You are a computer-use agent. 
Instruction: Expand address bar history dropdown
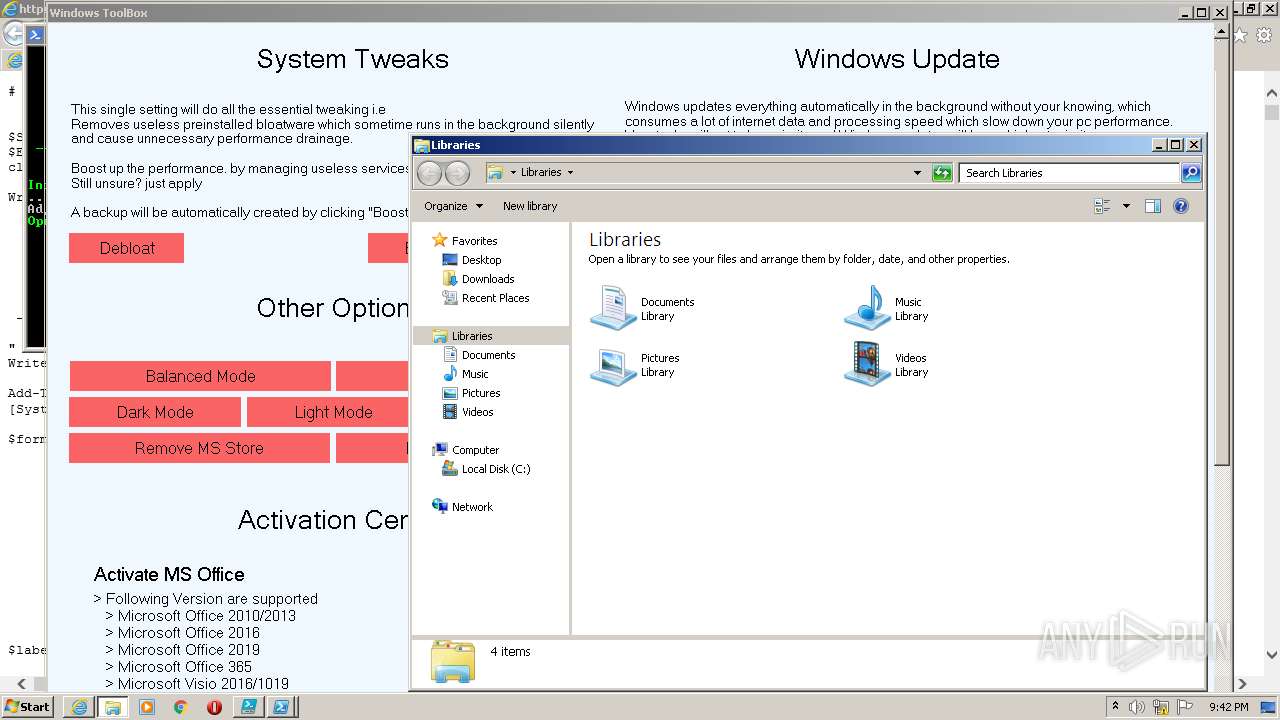[x=917, y=173]
